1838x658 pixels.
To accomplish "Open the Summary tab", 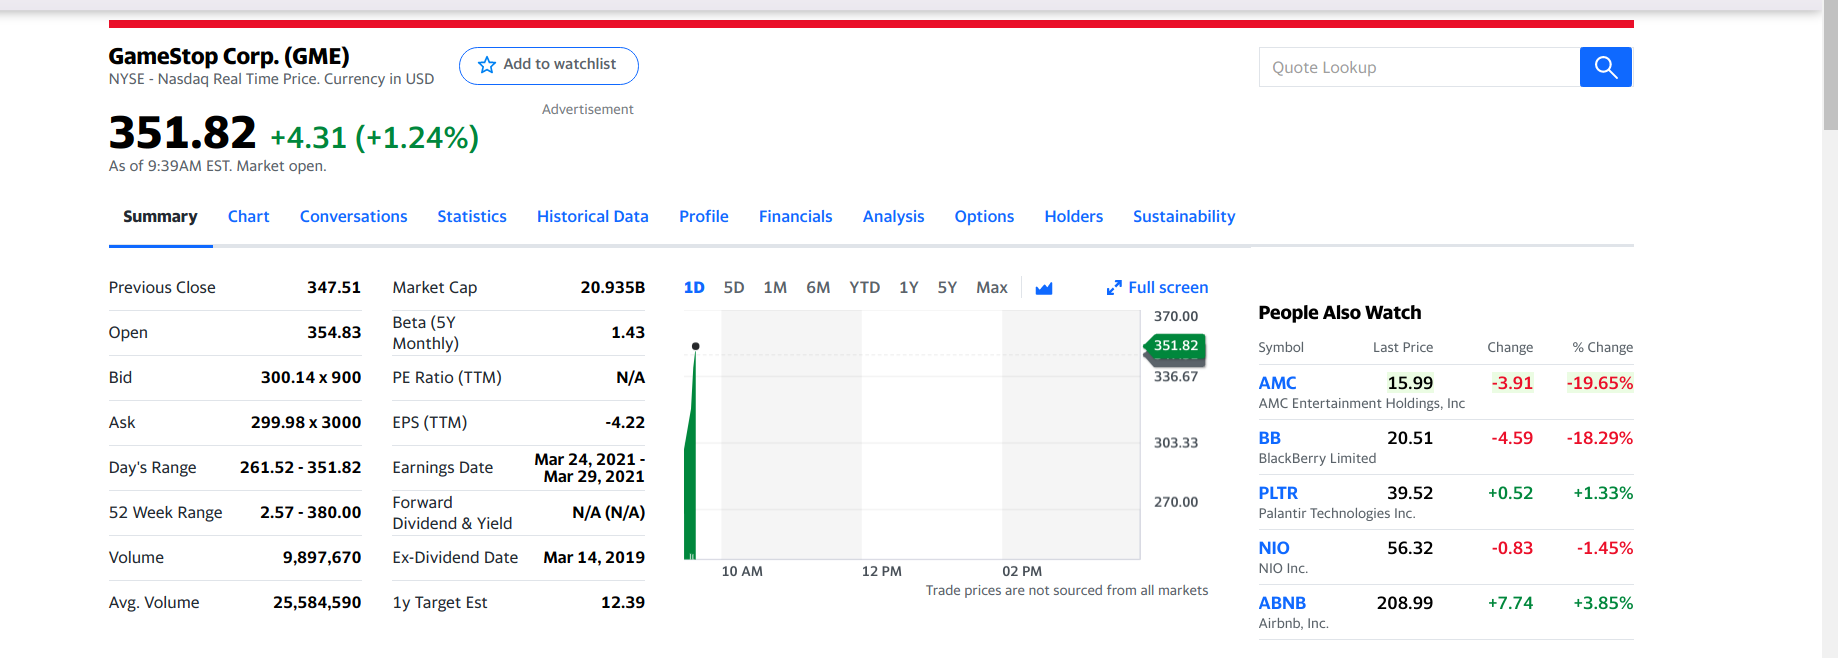I will click(x=160, y=217).
